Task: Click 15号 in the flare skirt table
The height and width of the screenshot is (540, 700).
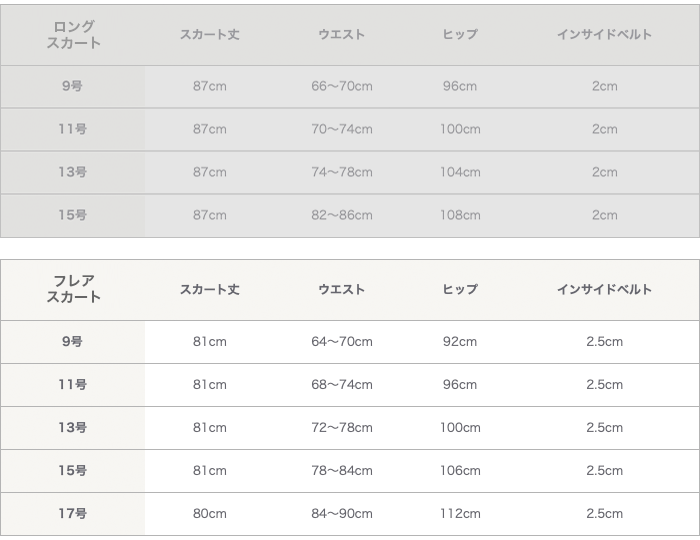Action: (73, 471)
